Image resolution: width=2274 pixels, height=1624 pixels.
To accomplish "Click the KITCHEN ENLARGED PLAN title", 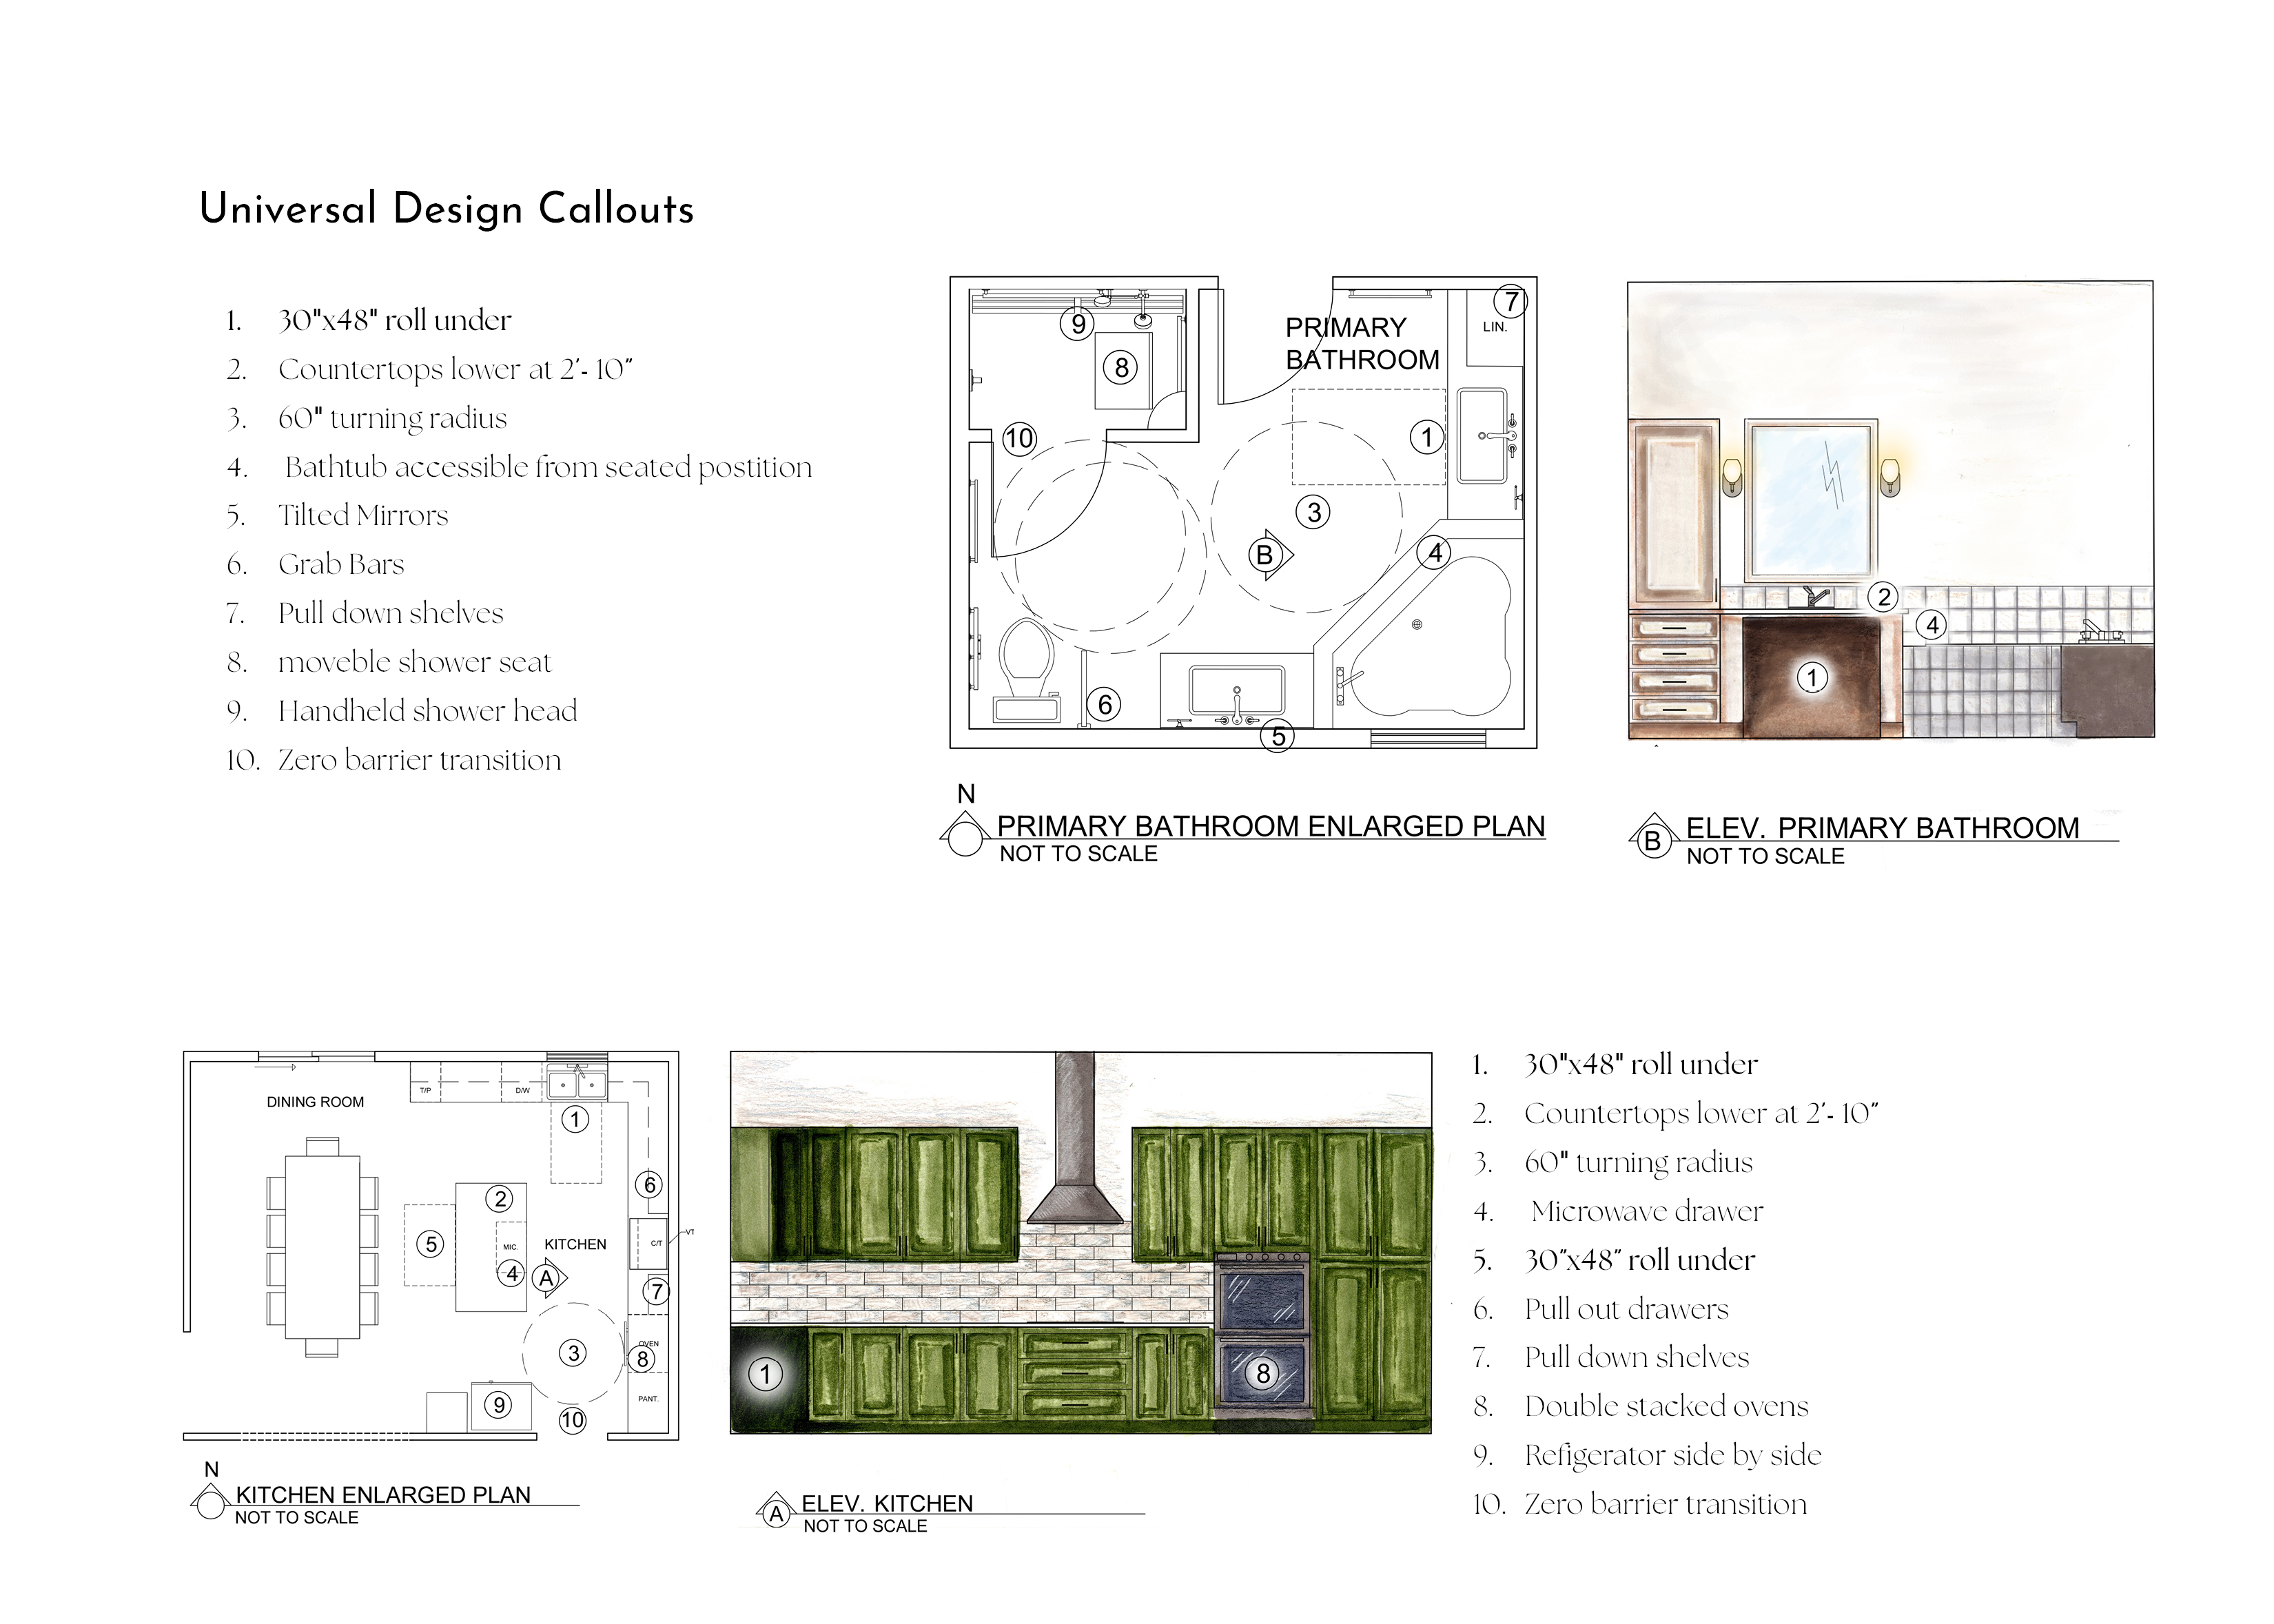I will [382, 1495].
